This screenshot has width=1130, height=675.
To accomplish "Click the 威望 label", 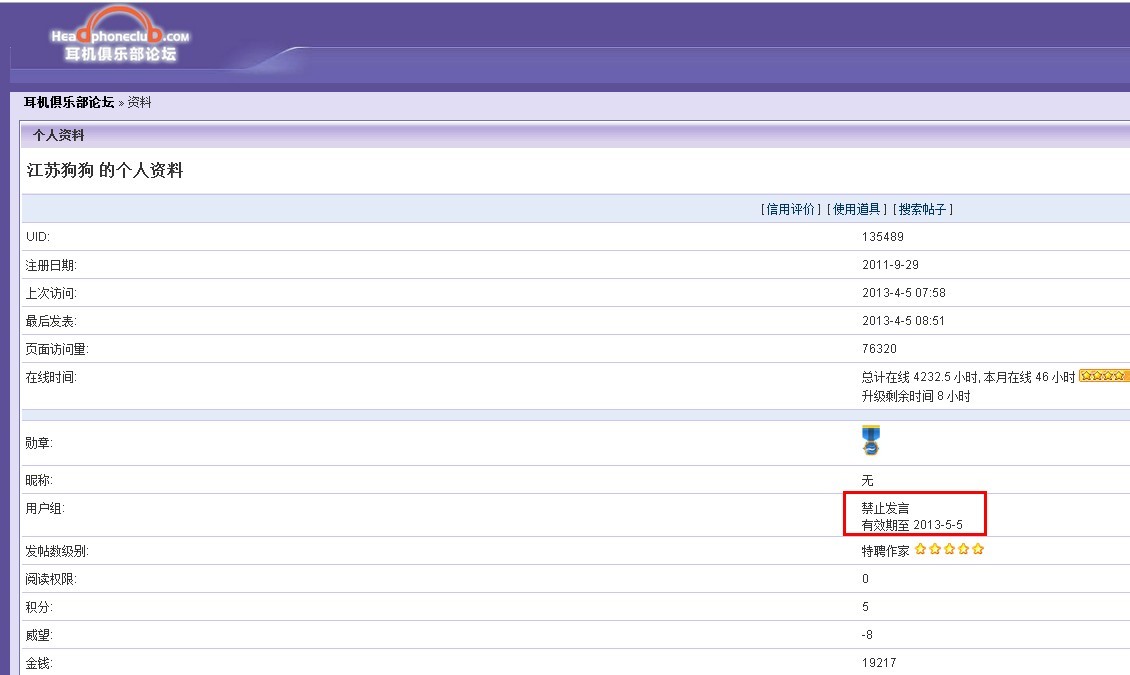I will (x=39, y=635).
